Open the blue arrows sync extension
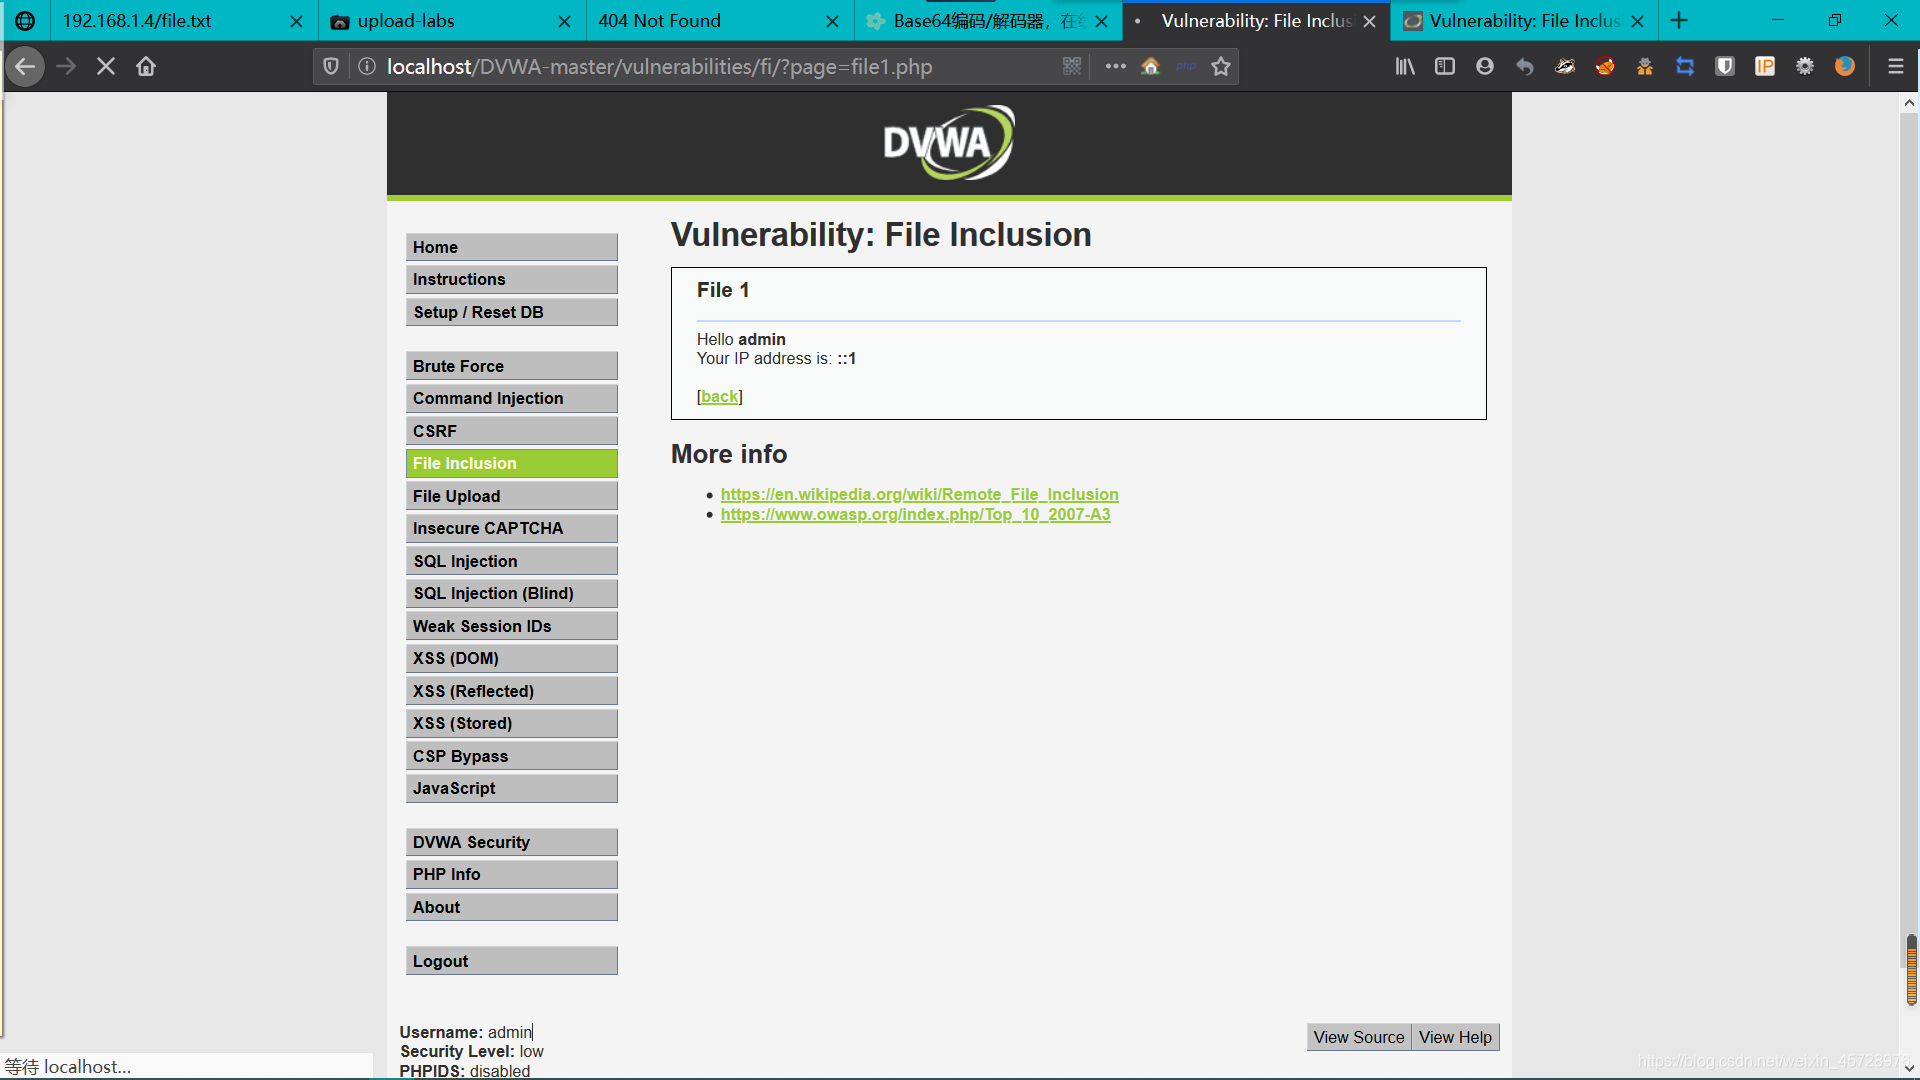 [x=1685, y=66]
